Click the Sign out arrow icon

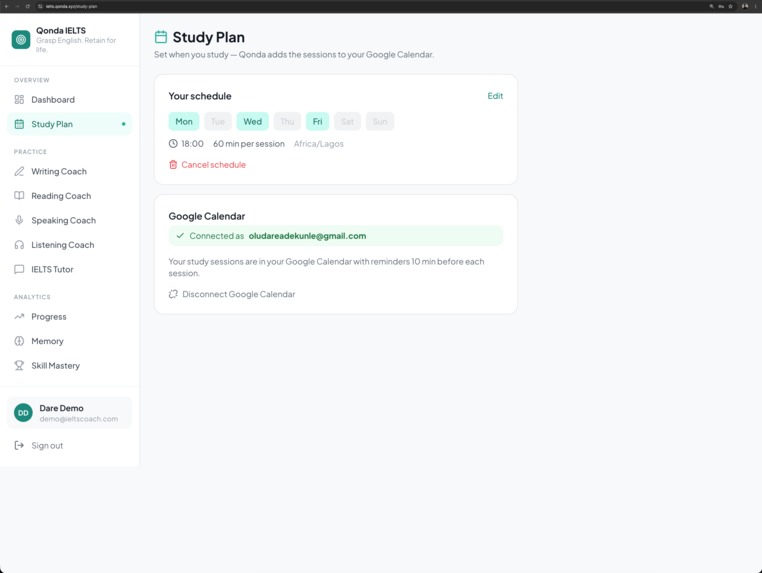(19, 445)
